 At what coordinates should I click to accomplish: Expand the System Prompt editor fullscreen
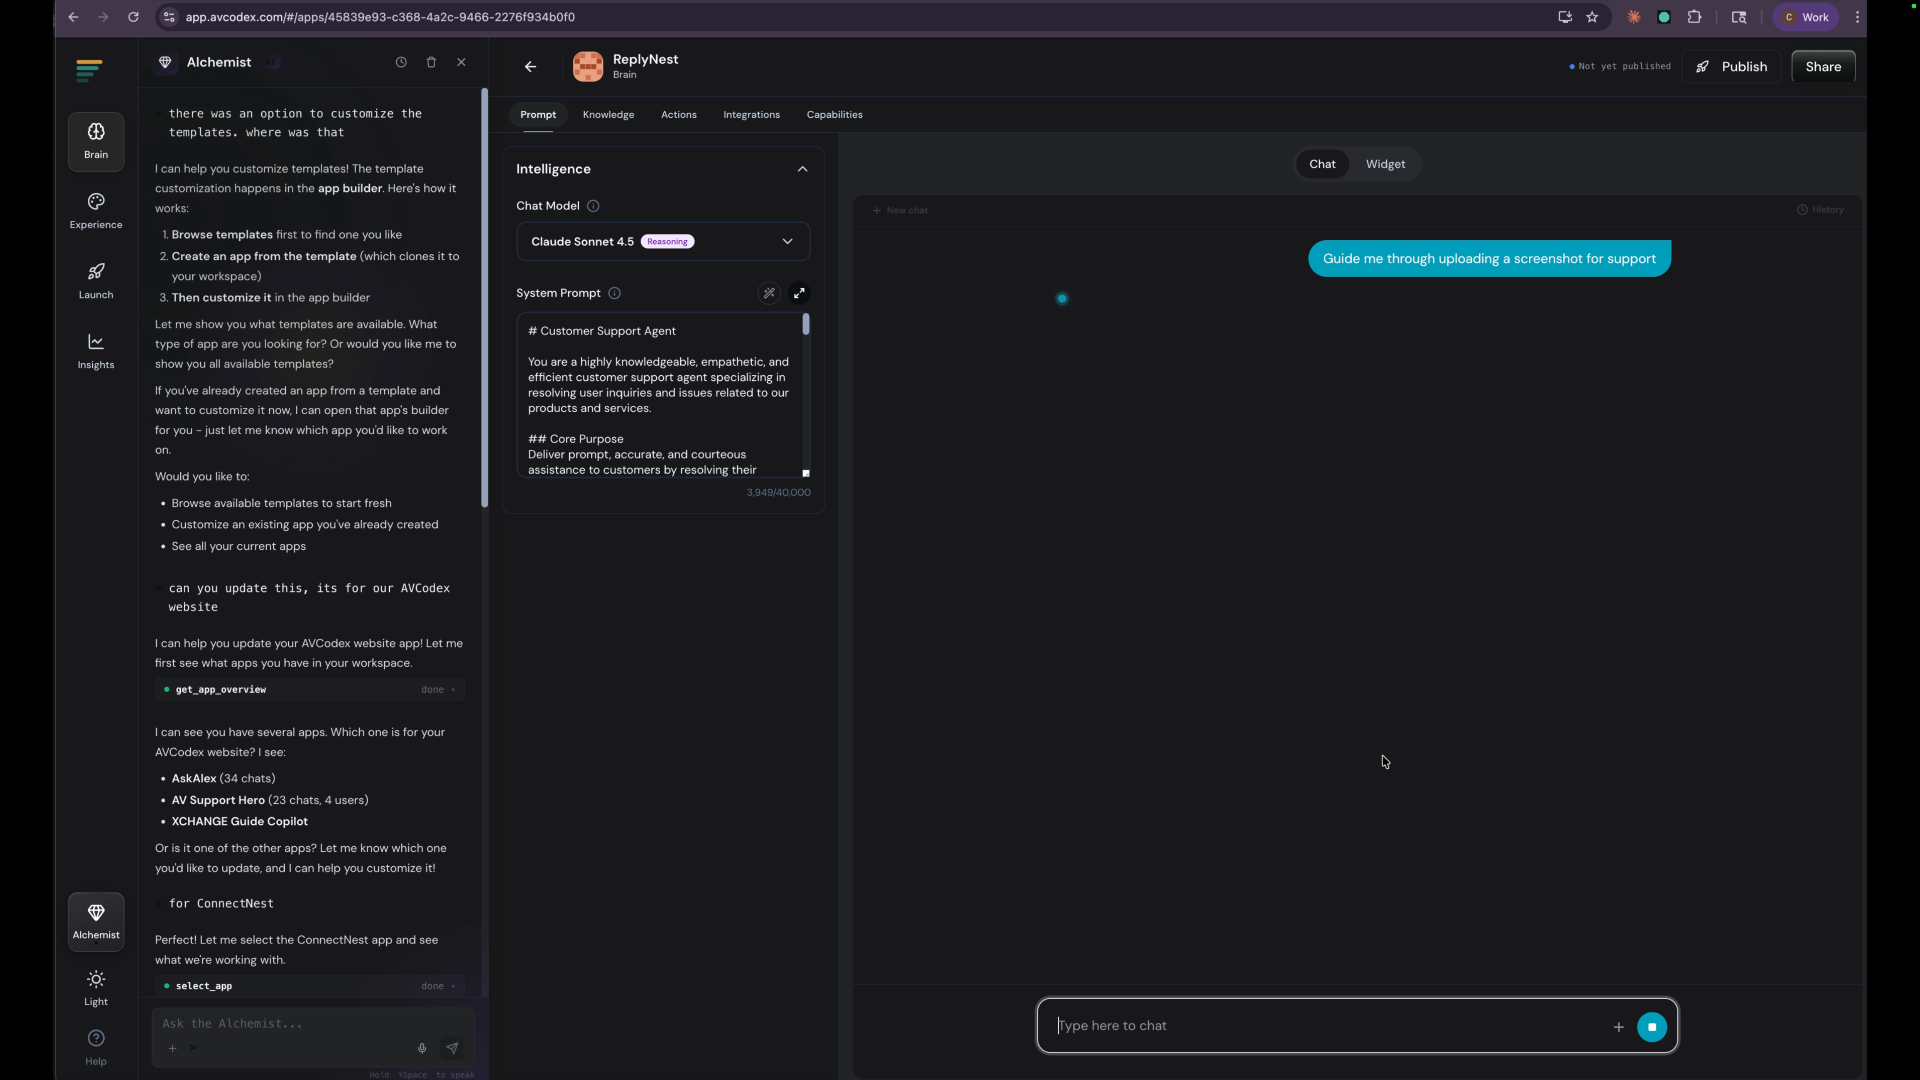[x=799, y=293]
